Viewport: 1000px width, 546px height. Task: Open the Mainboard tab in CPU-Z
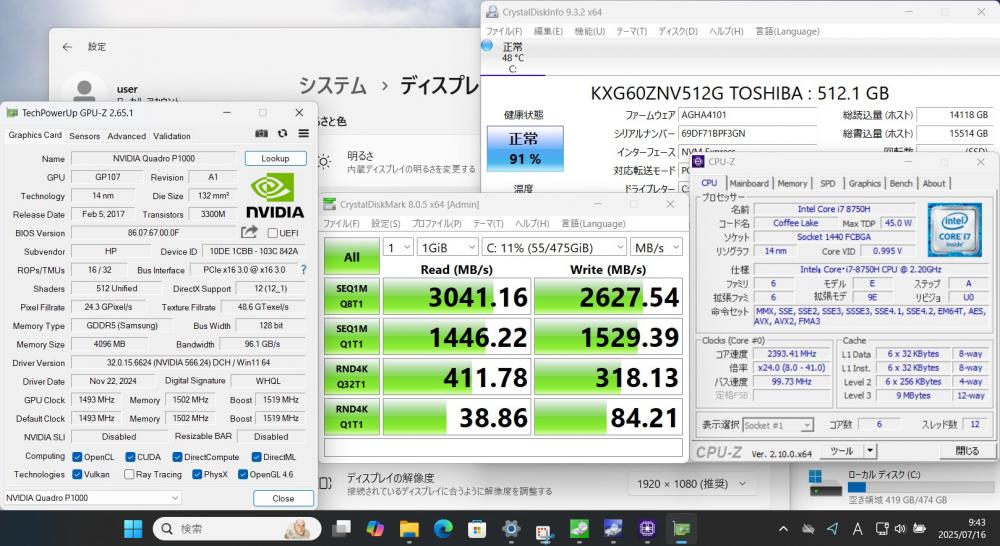[749, 183]
